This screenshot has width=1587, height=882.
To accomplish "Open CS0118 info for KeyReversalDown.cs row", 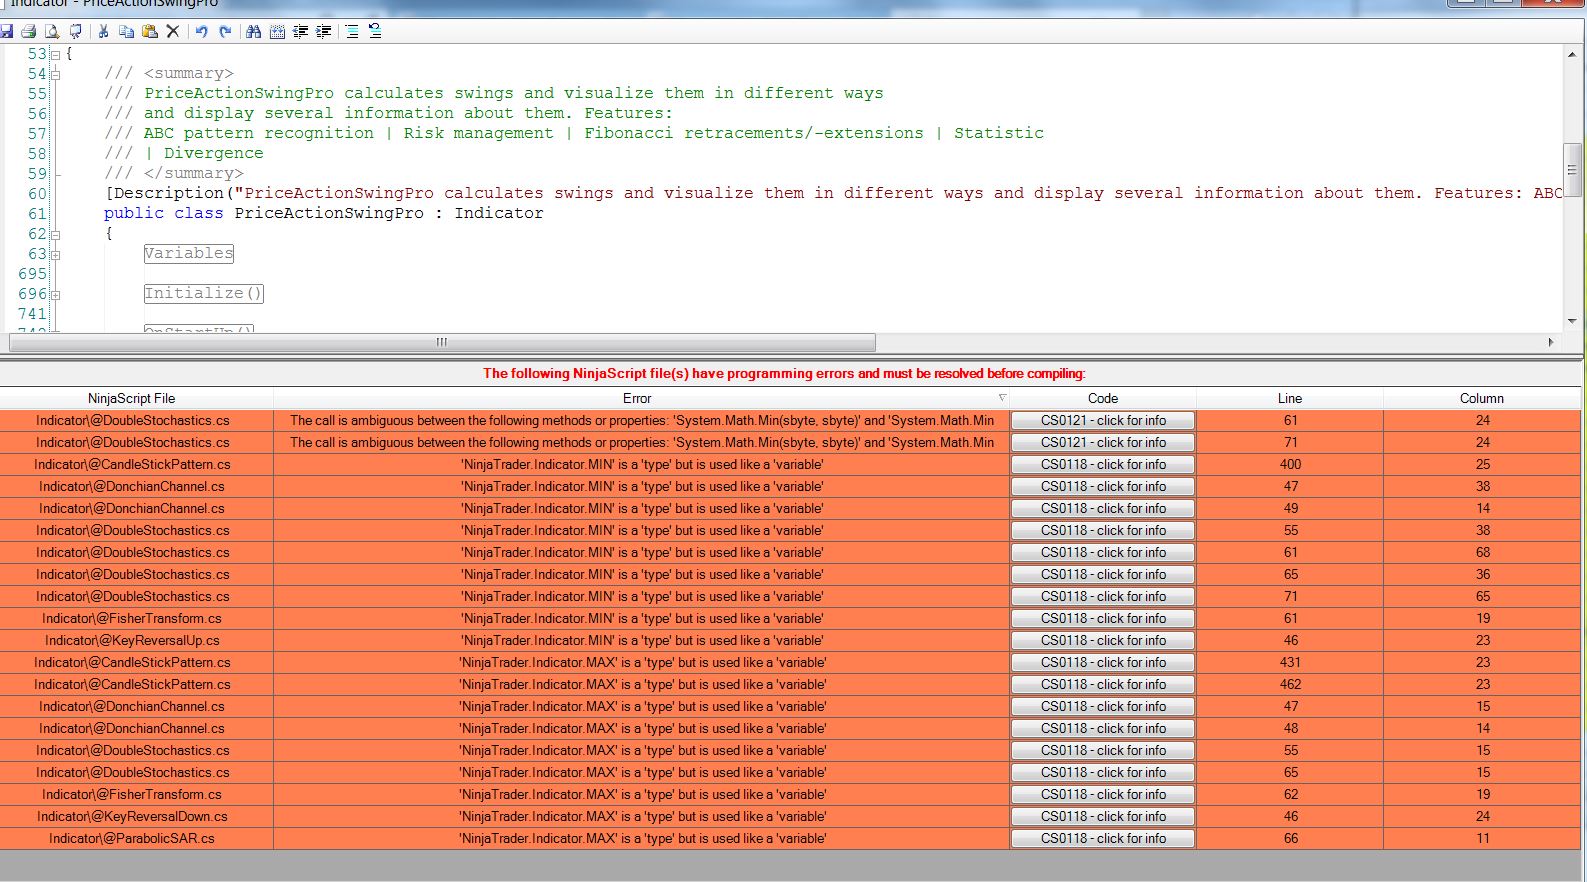I will (x=1103, y=816).
